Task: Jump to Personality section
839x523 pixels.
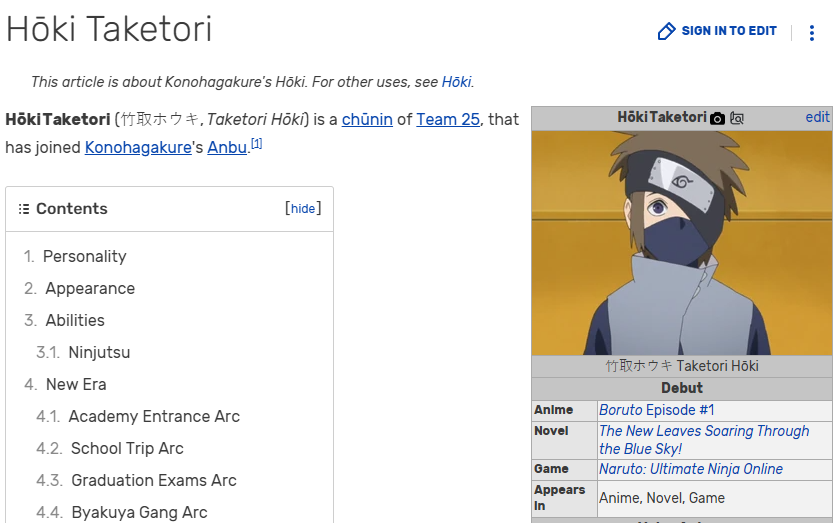Action: click(x=85, y=256)
